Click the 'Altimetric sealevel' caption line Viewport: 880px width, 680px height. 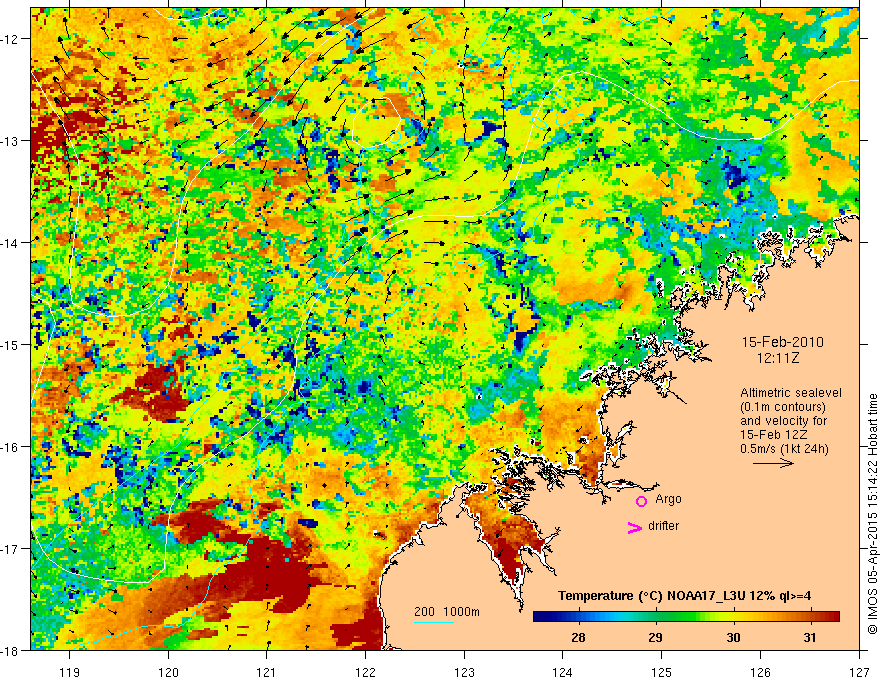[x=791, y=393]
